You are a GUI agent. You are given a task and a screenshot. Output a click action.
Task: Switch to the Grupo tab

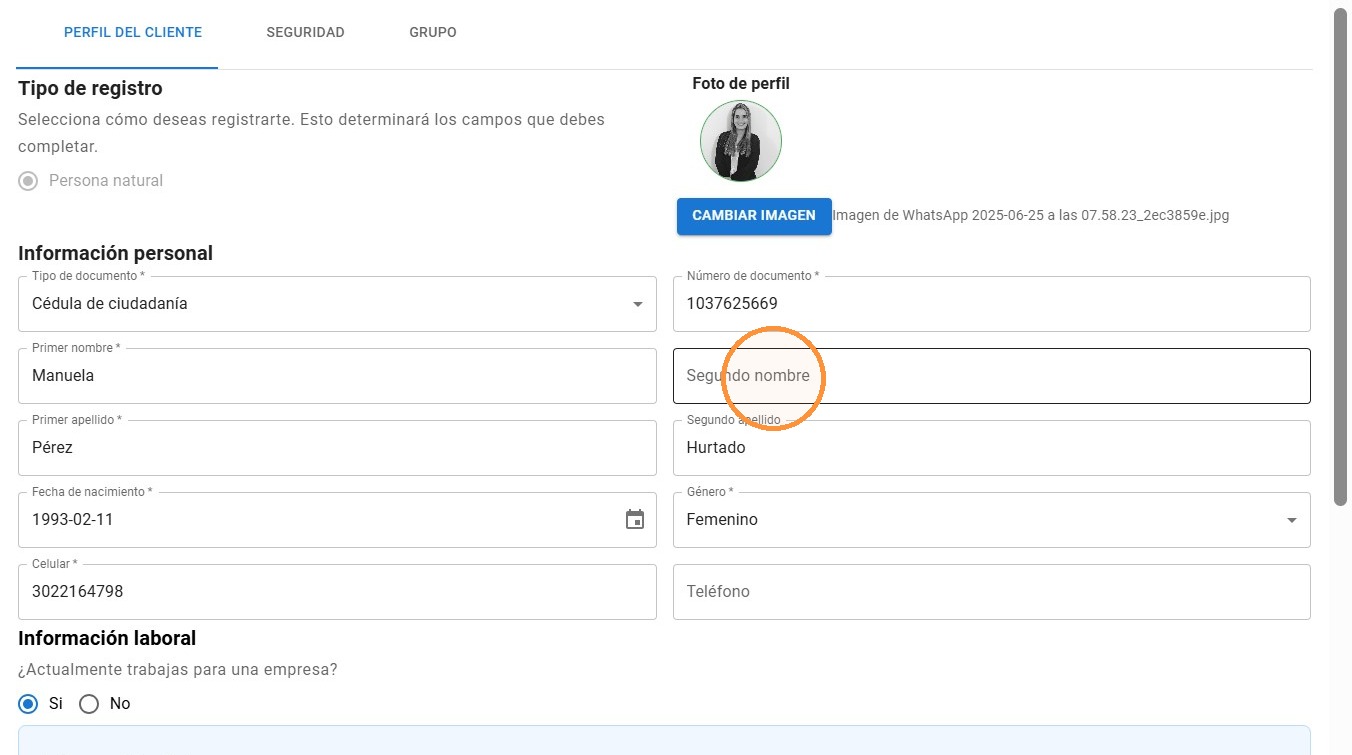pos(433,33)
